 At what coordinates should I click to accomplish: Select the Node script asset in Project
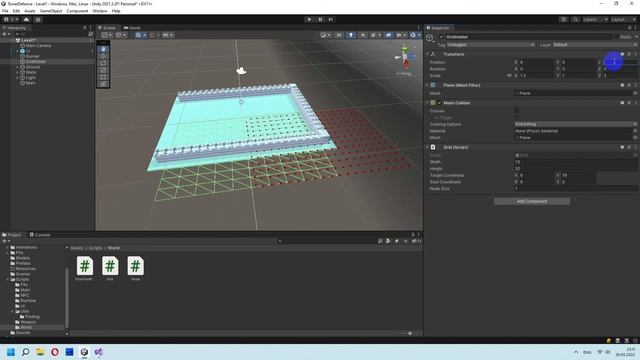(136, 268)
